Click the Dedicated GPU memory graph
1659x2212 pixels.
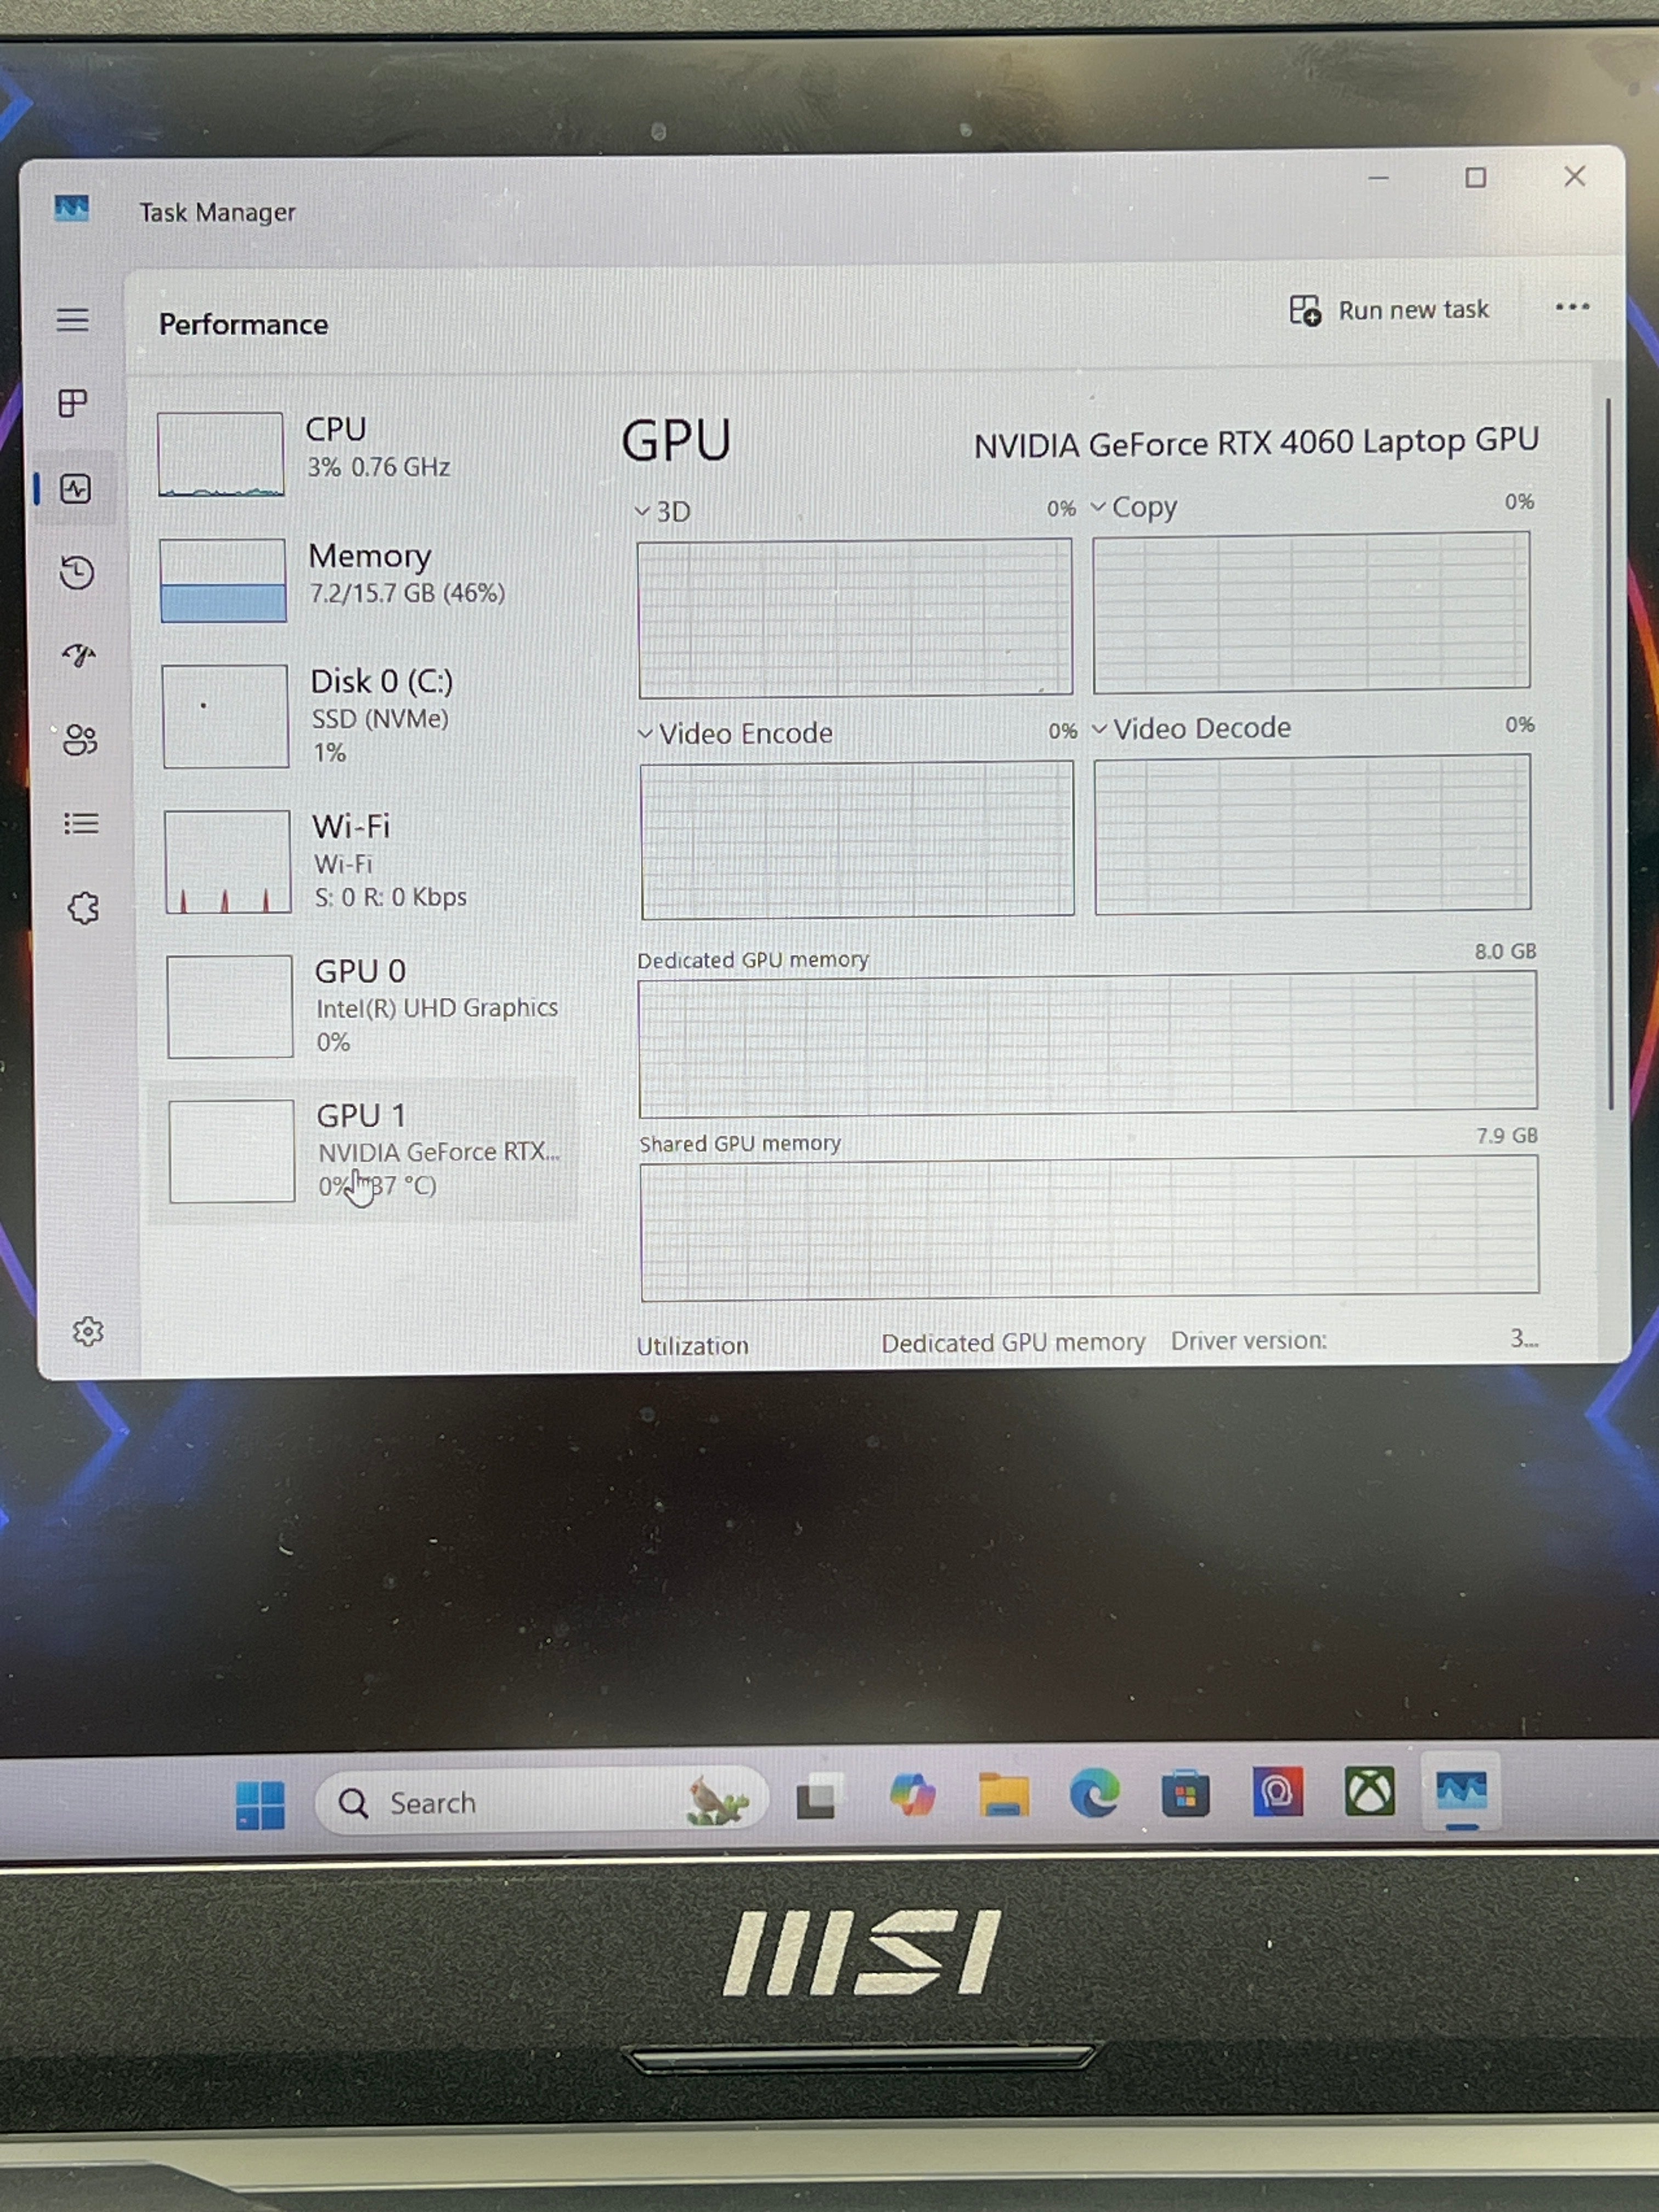click(1087, 1044)
